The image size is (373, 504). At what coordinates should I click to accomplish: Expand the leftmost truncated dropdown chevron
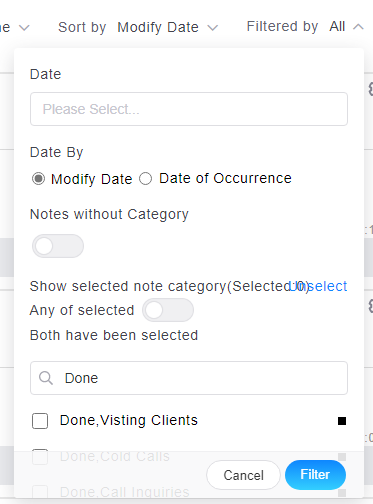(x=24, y=28)
